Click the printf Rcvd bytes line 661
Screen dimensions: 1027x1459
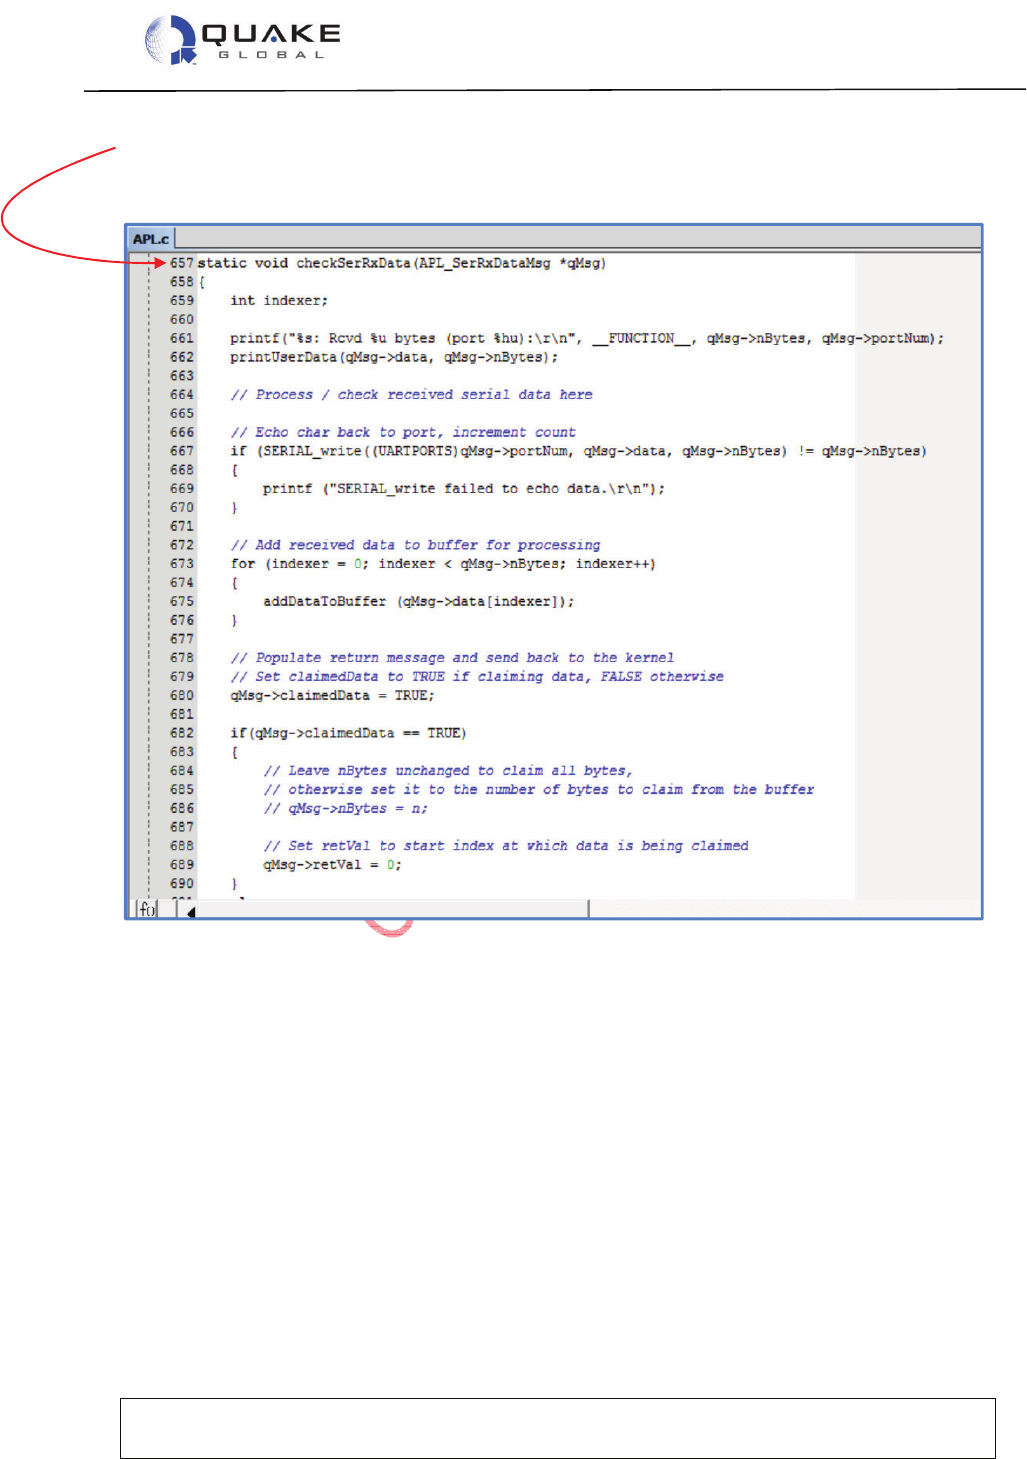587,338
